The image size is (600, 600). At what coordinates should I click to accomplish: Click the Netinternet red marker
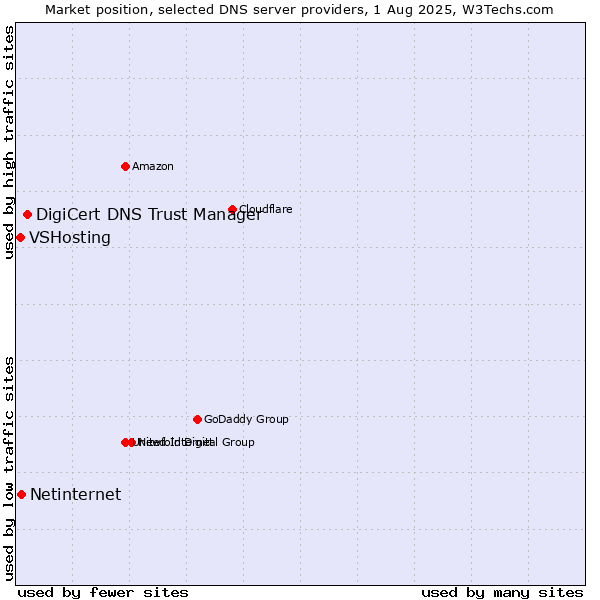pyautogui.click(x=21, y=494)
